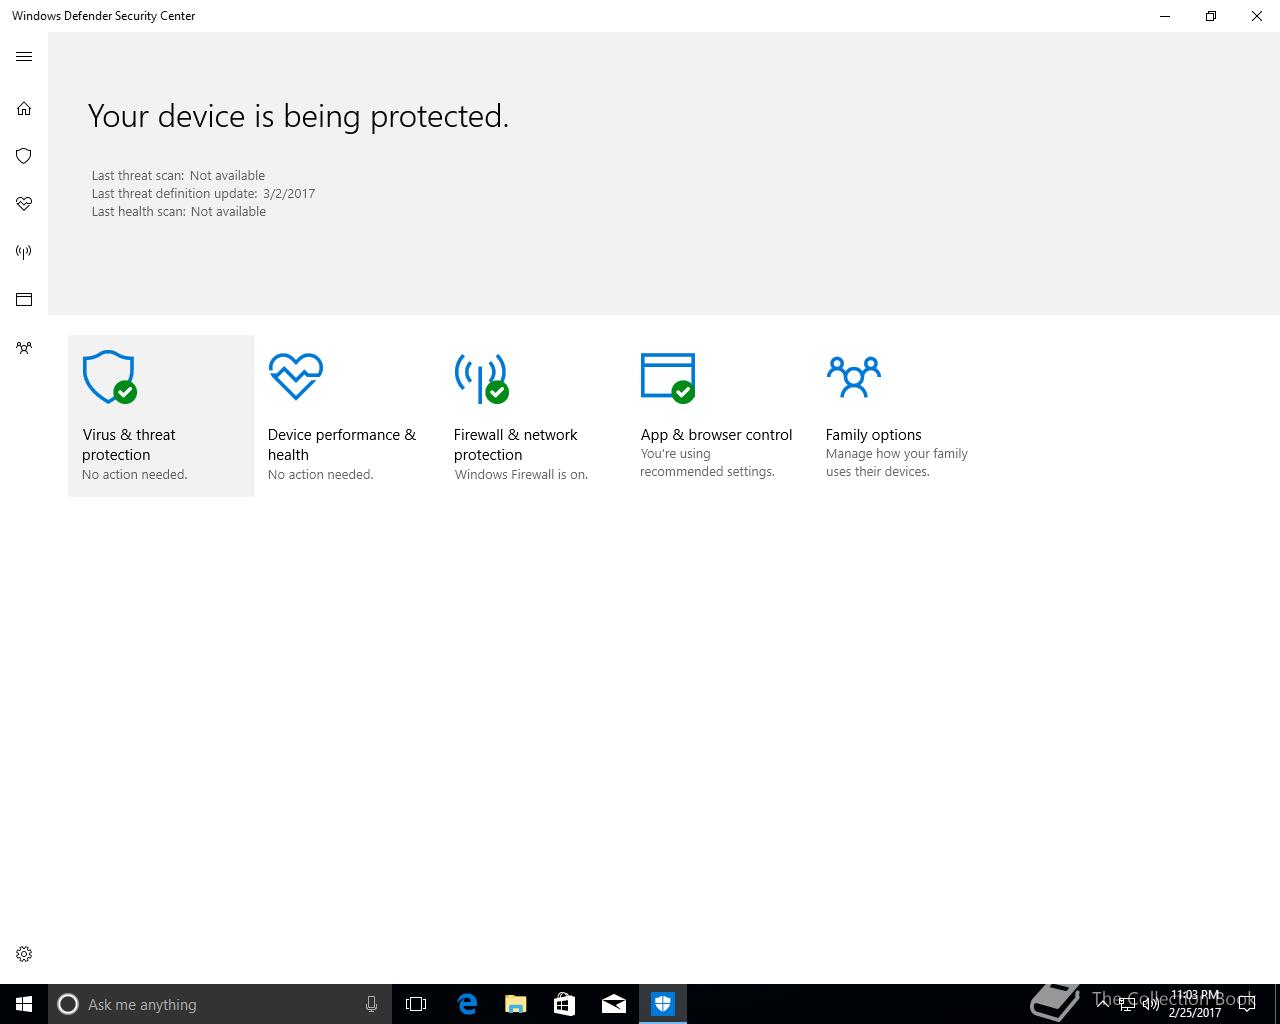Open Firewall & network protection sidebar antenna icon
Viewport: 1280px width, 1024px height.
[24, 252]
